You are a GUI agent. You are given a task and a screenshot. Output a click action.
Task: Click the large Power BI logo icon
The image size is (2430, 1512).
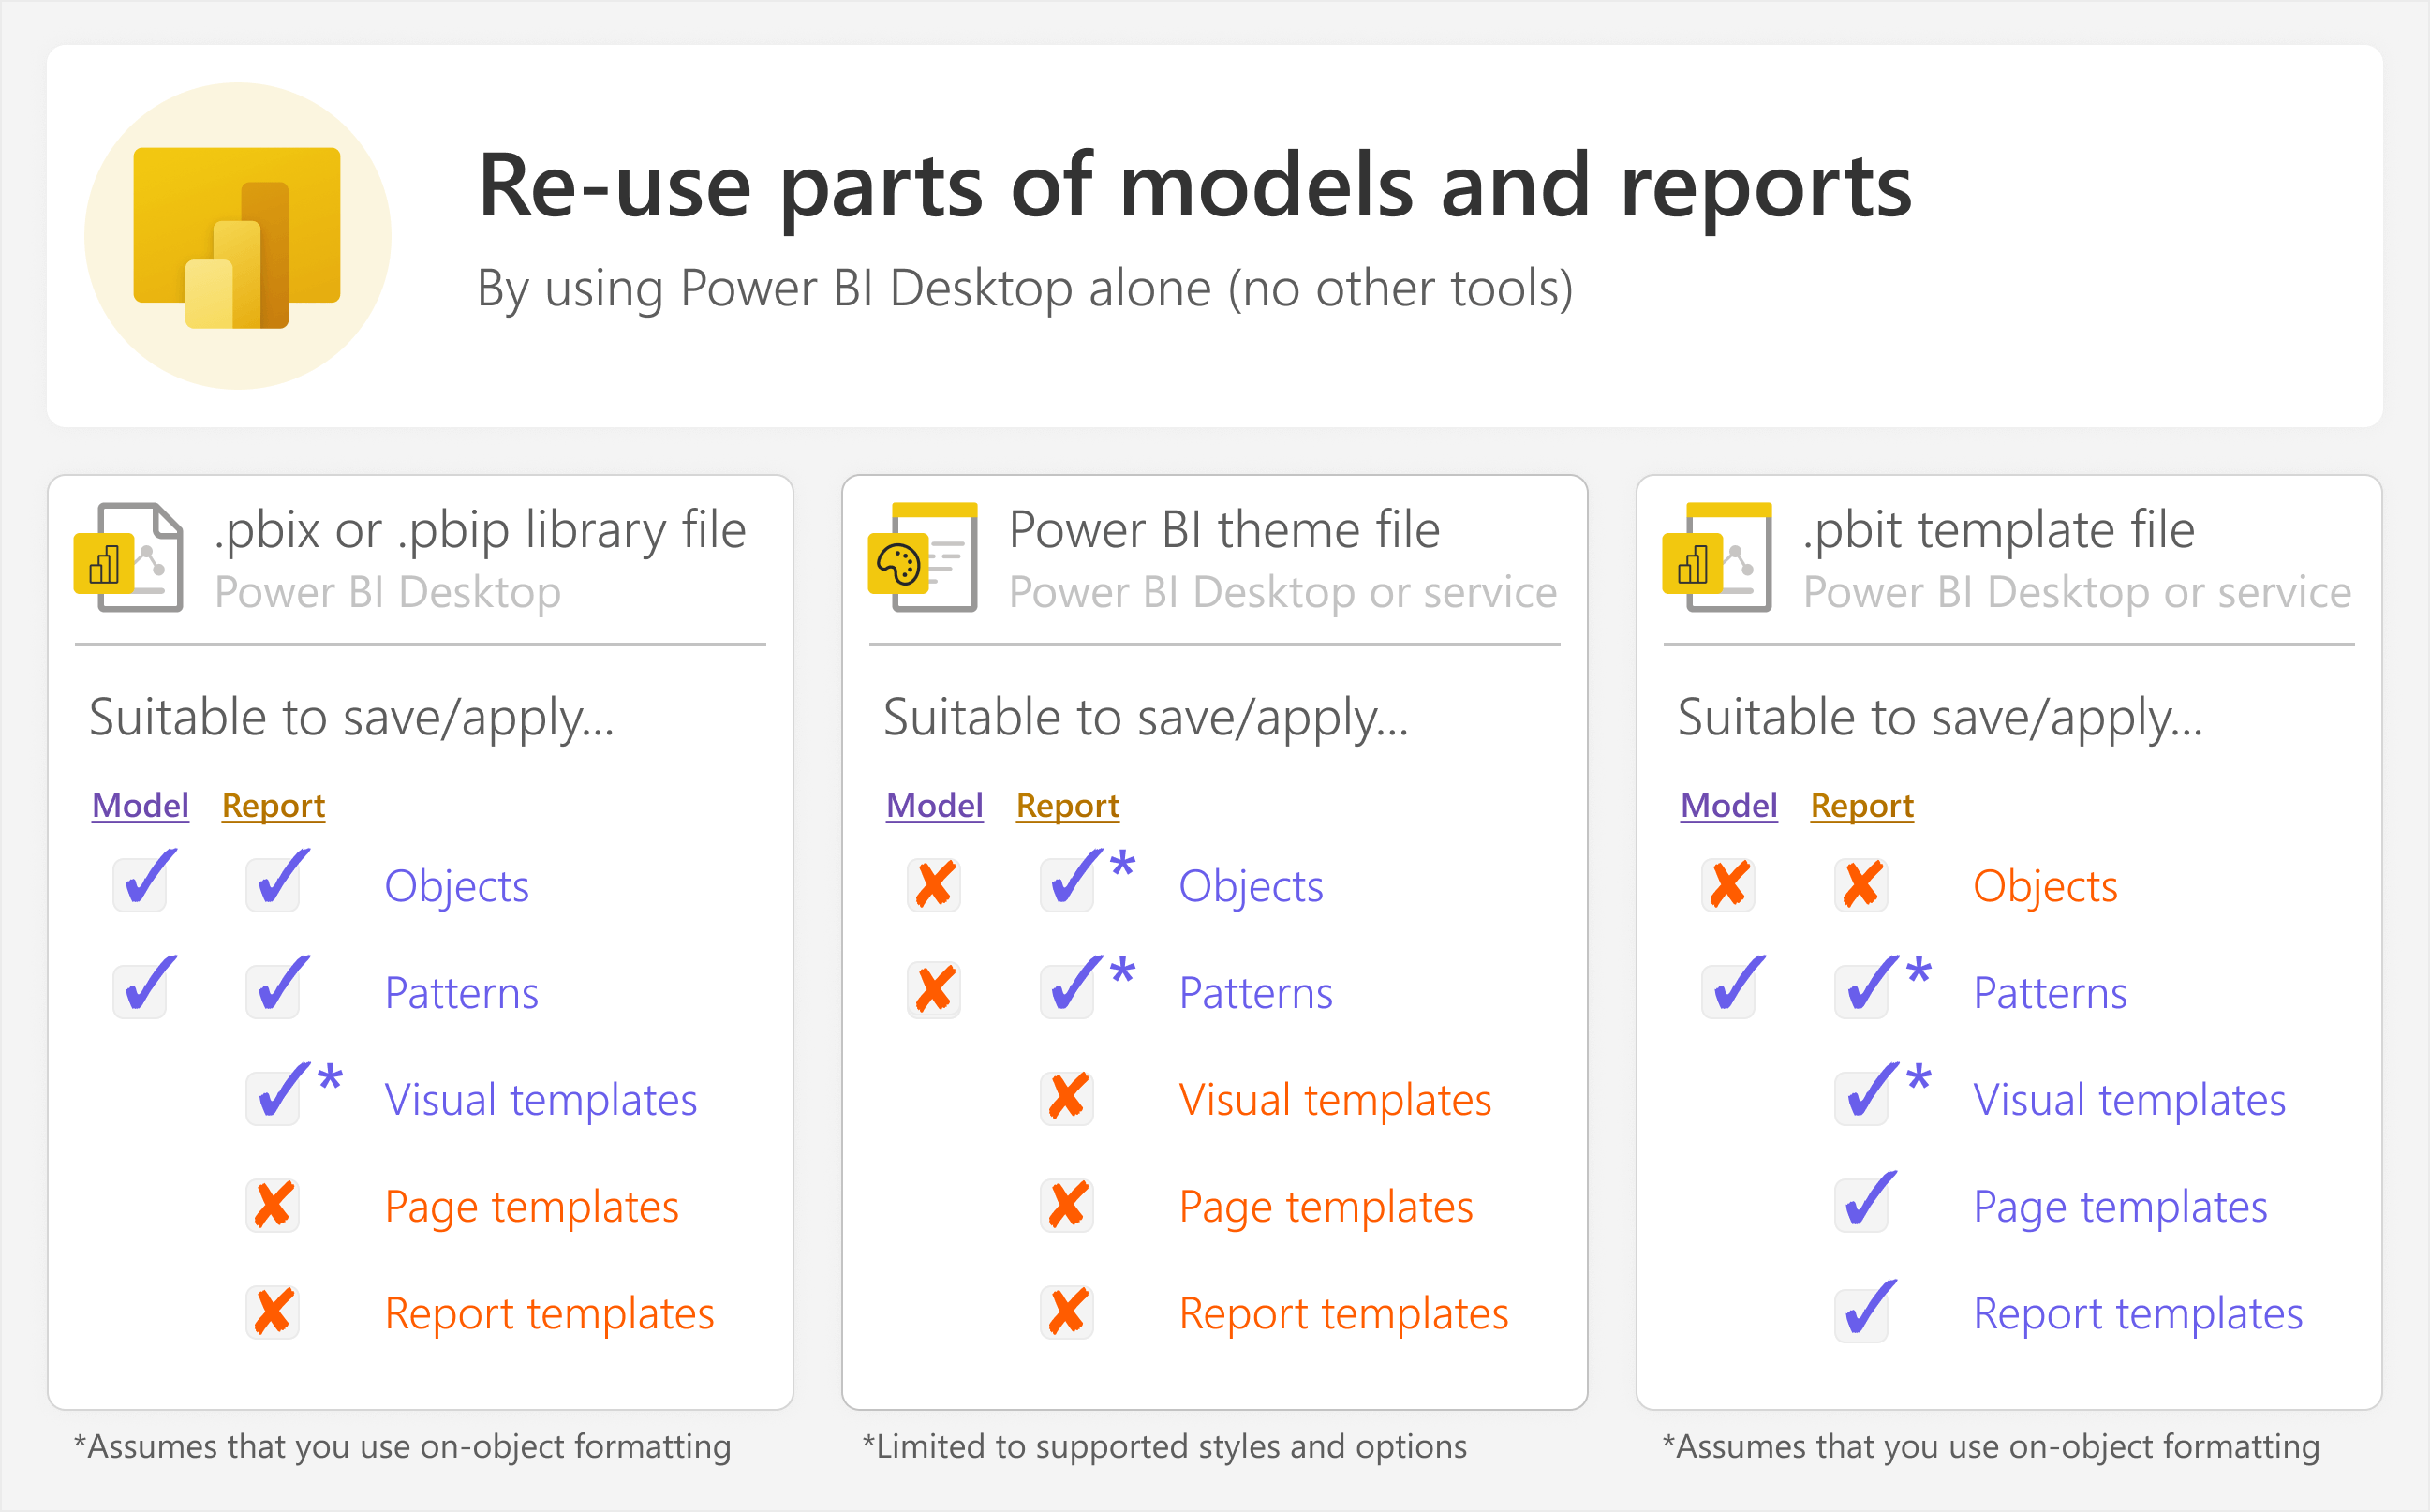(x=237, y=237)
